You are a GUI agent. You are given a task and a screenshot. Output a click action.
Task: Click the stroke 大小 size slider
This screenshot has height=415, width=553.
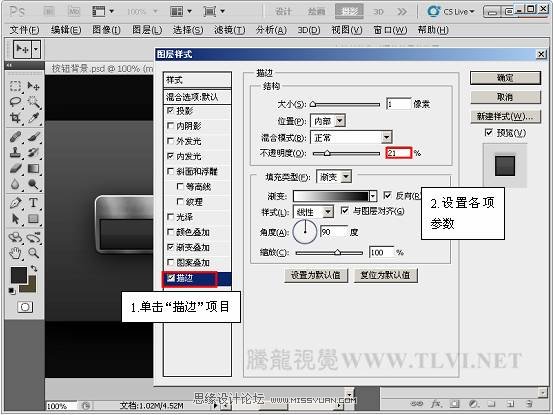(345, 105)
